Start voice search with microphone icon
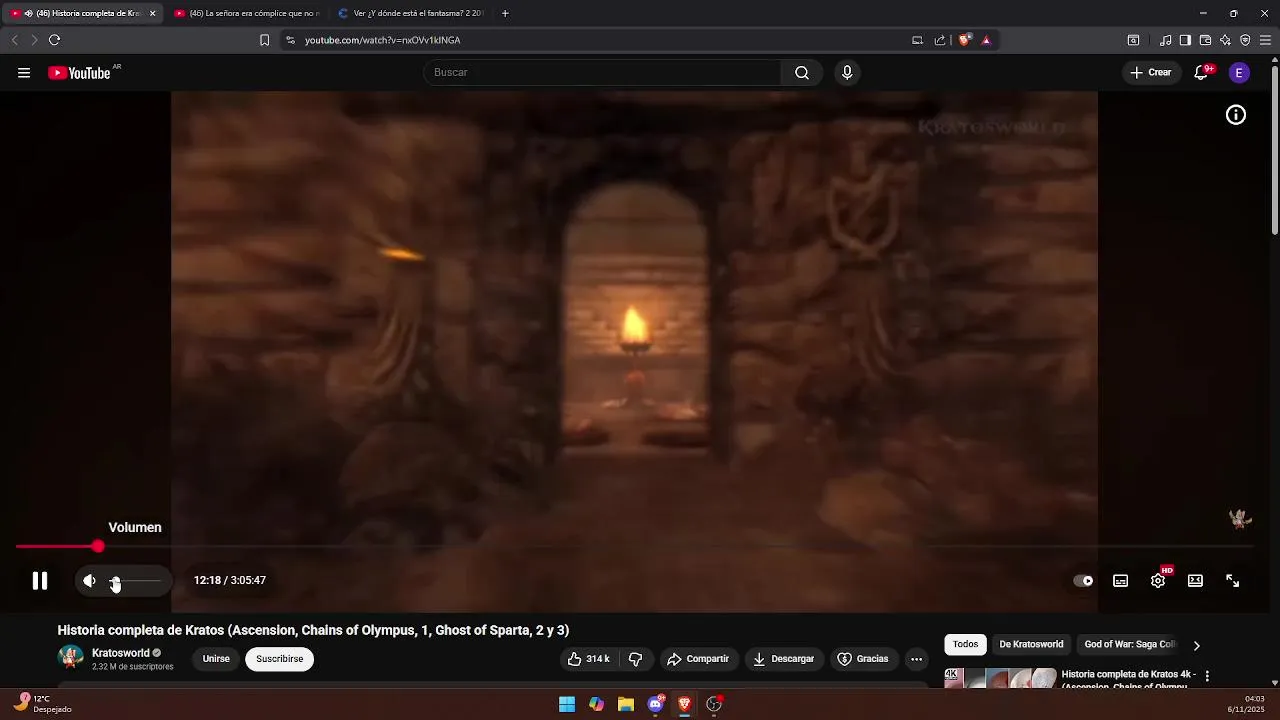 [847, 72]
